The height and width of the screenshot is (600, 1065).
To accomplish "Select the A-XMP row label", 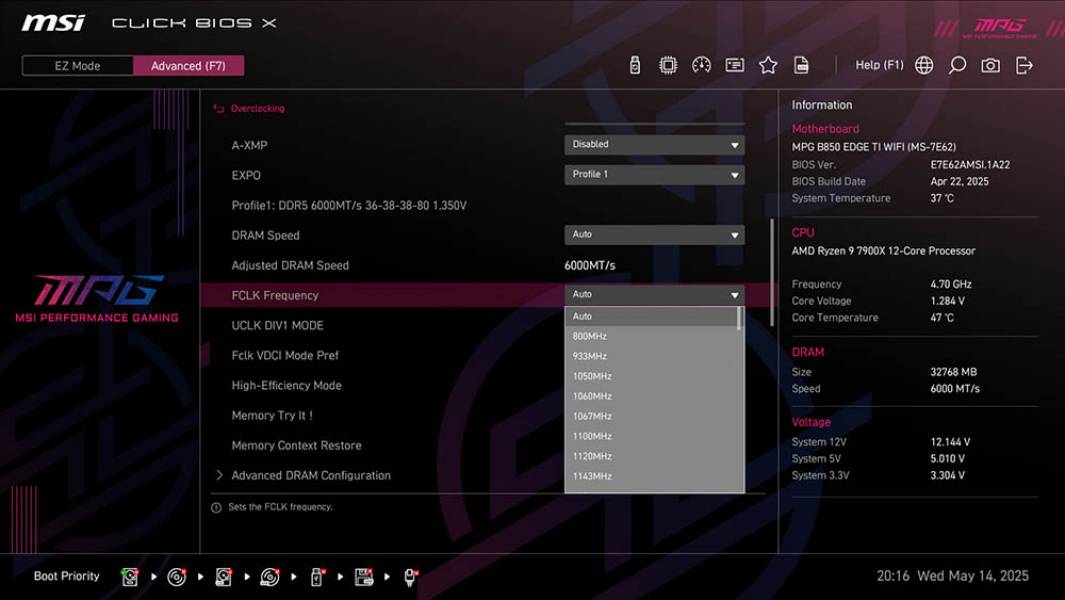I will [249, 145].
